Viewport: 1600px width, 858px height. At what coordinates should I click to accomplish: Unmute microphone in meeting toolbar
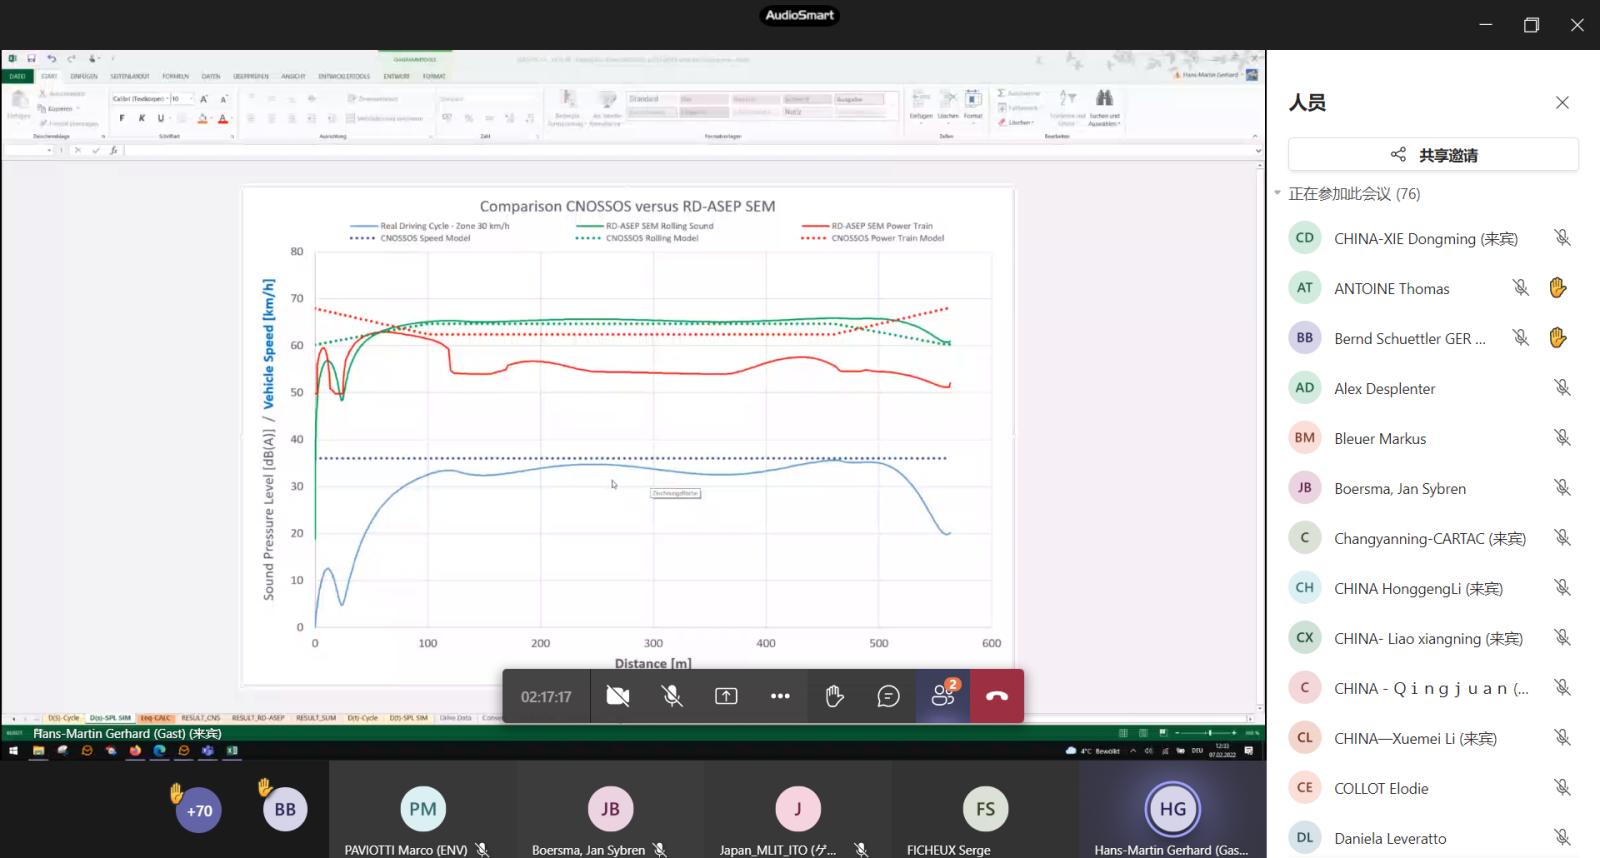tap(672, 696)
